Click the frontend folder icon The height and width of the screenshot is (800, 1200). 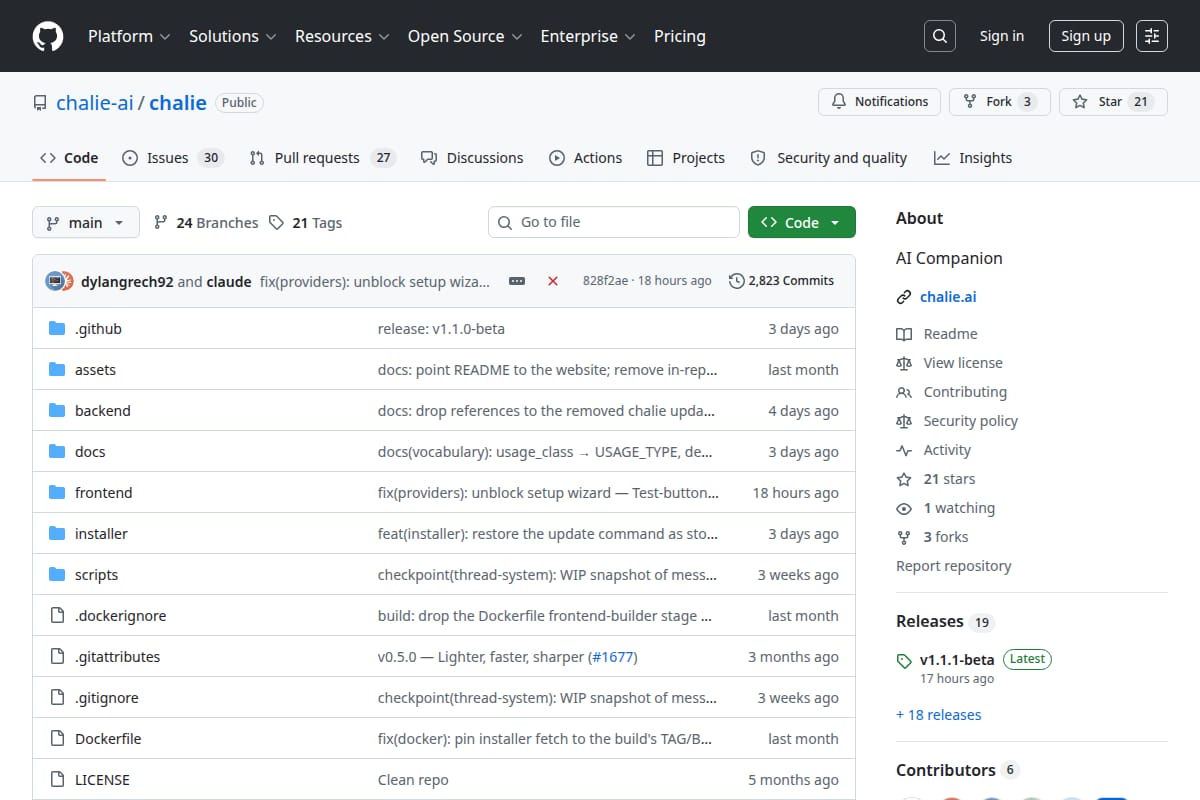(57, 493)
